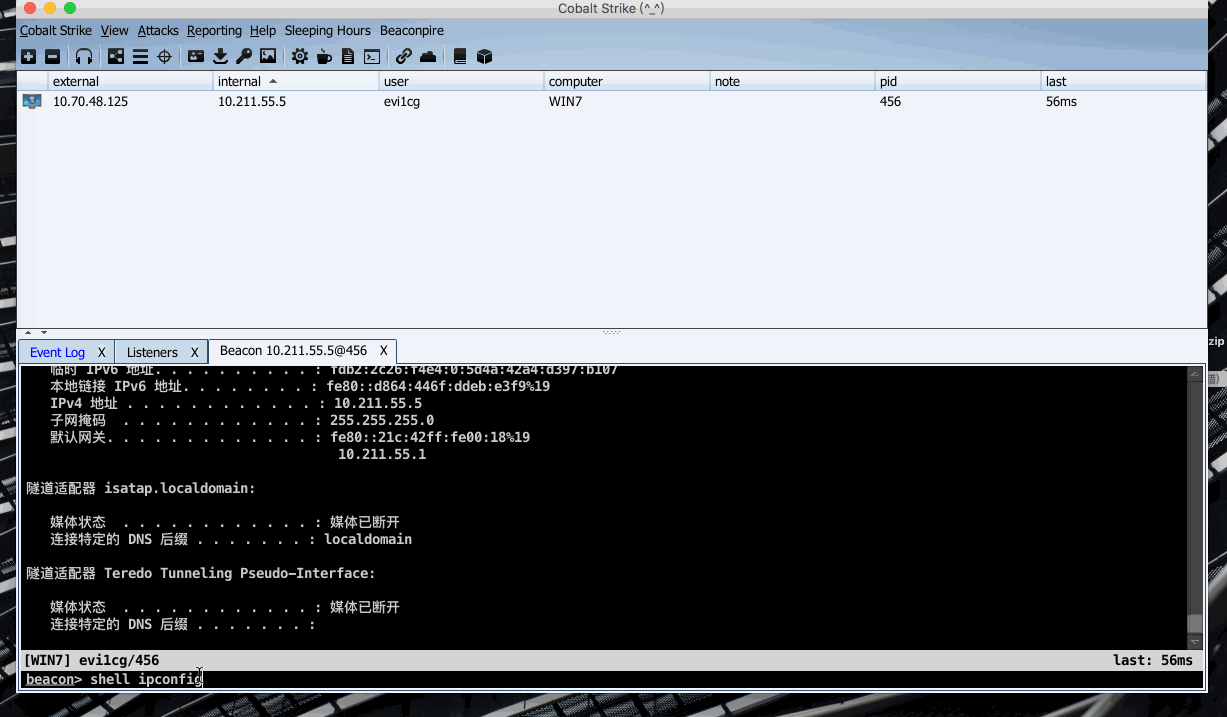Click the Scripted Web Delivery terminal icon
The image size is (1227, 717).
point(372,57)
